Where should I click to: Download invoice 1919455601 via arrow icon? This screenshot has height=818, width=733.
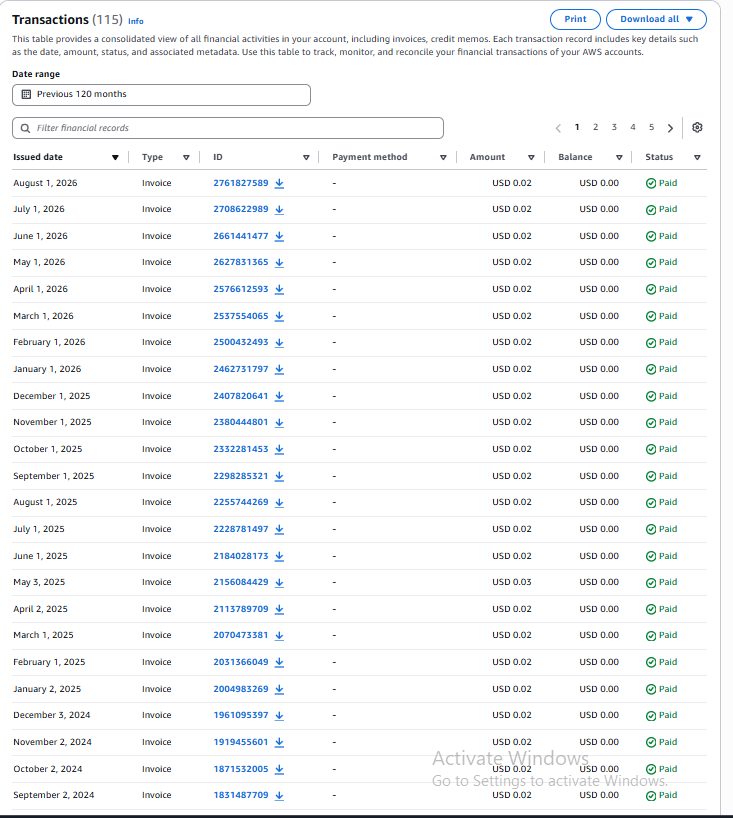[x=280, y=742]
